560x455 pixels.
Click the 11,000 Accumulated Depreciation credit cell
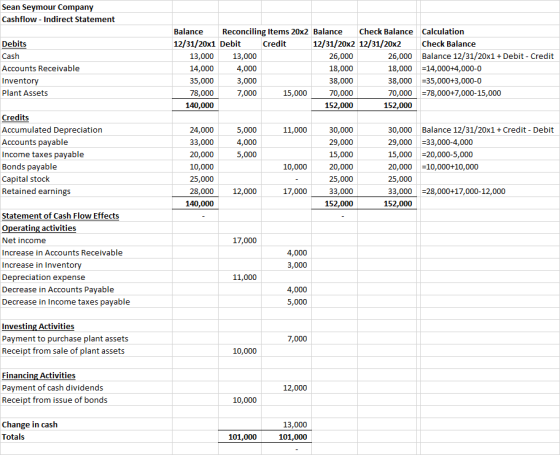(x=295, y=130)
